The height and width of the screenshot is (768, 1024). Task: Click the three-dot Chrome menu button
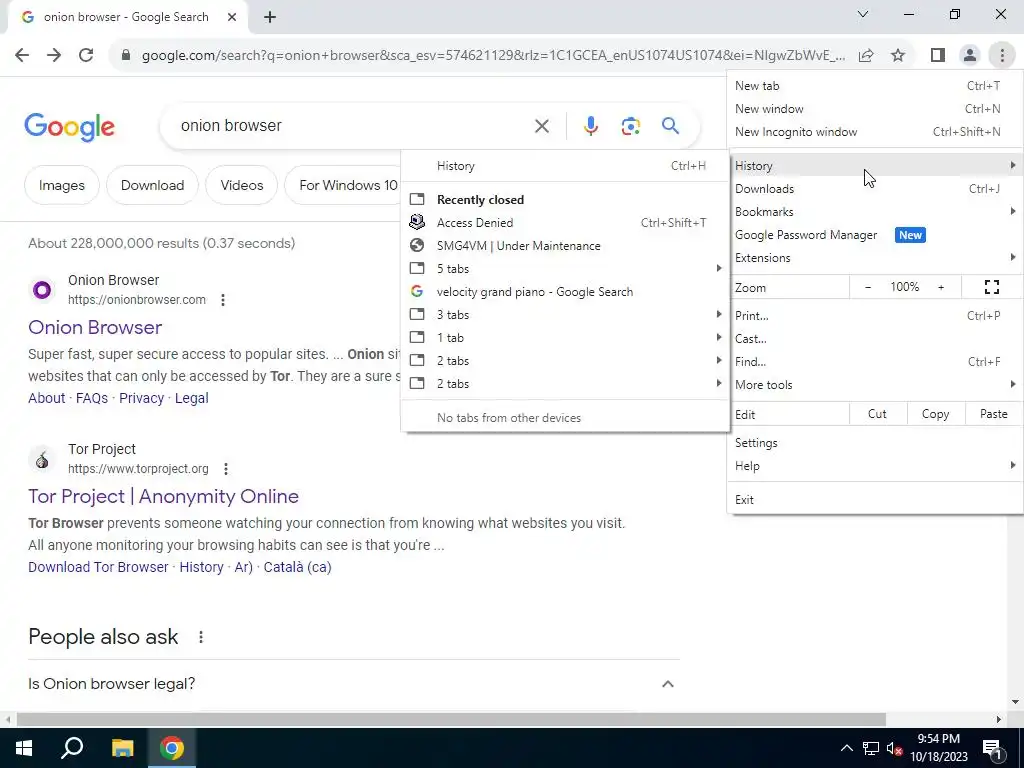[x=1002, y=56]
